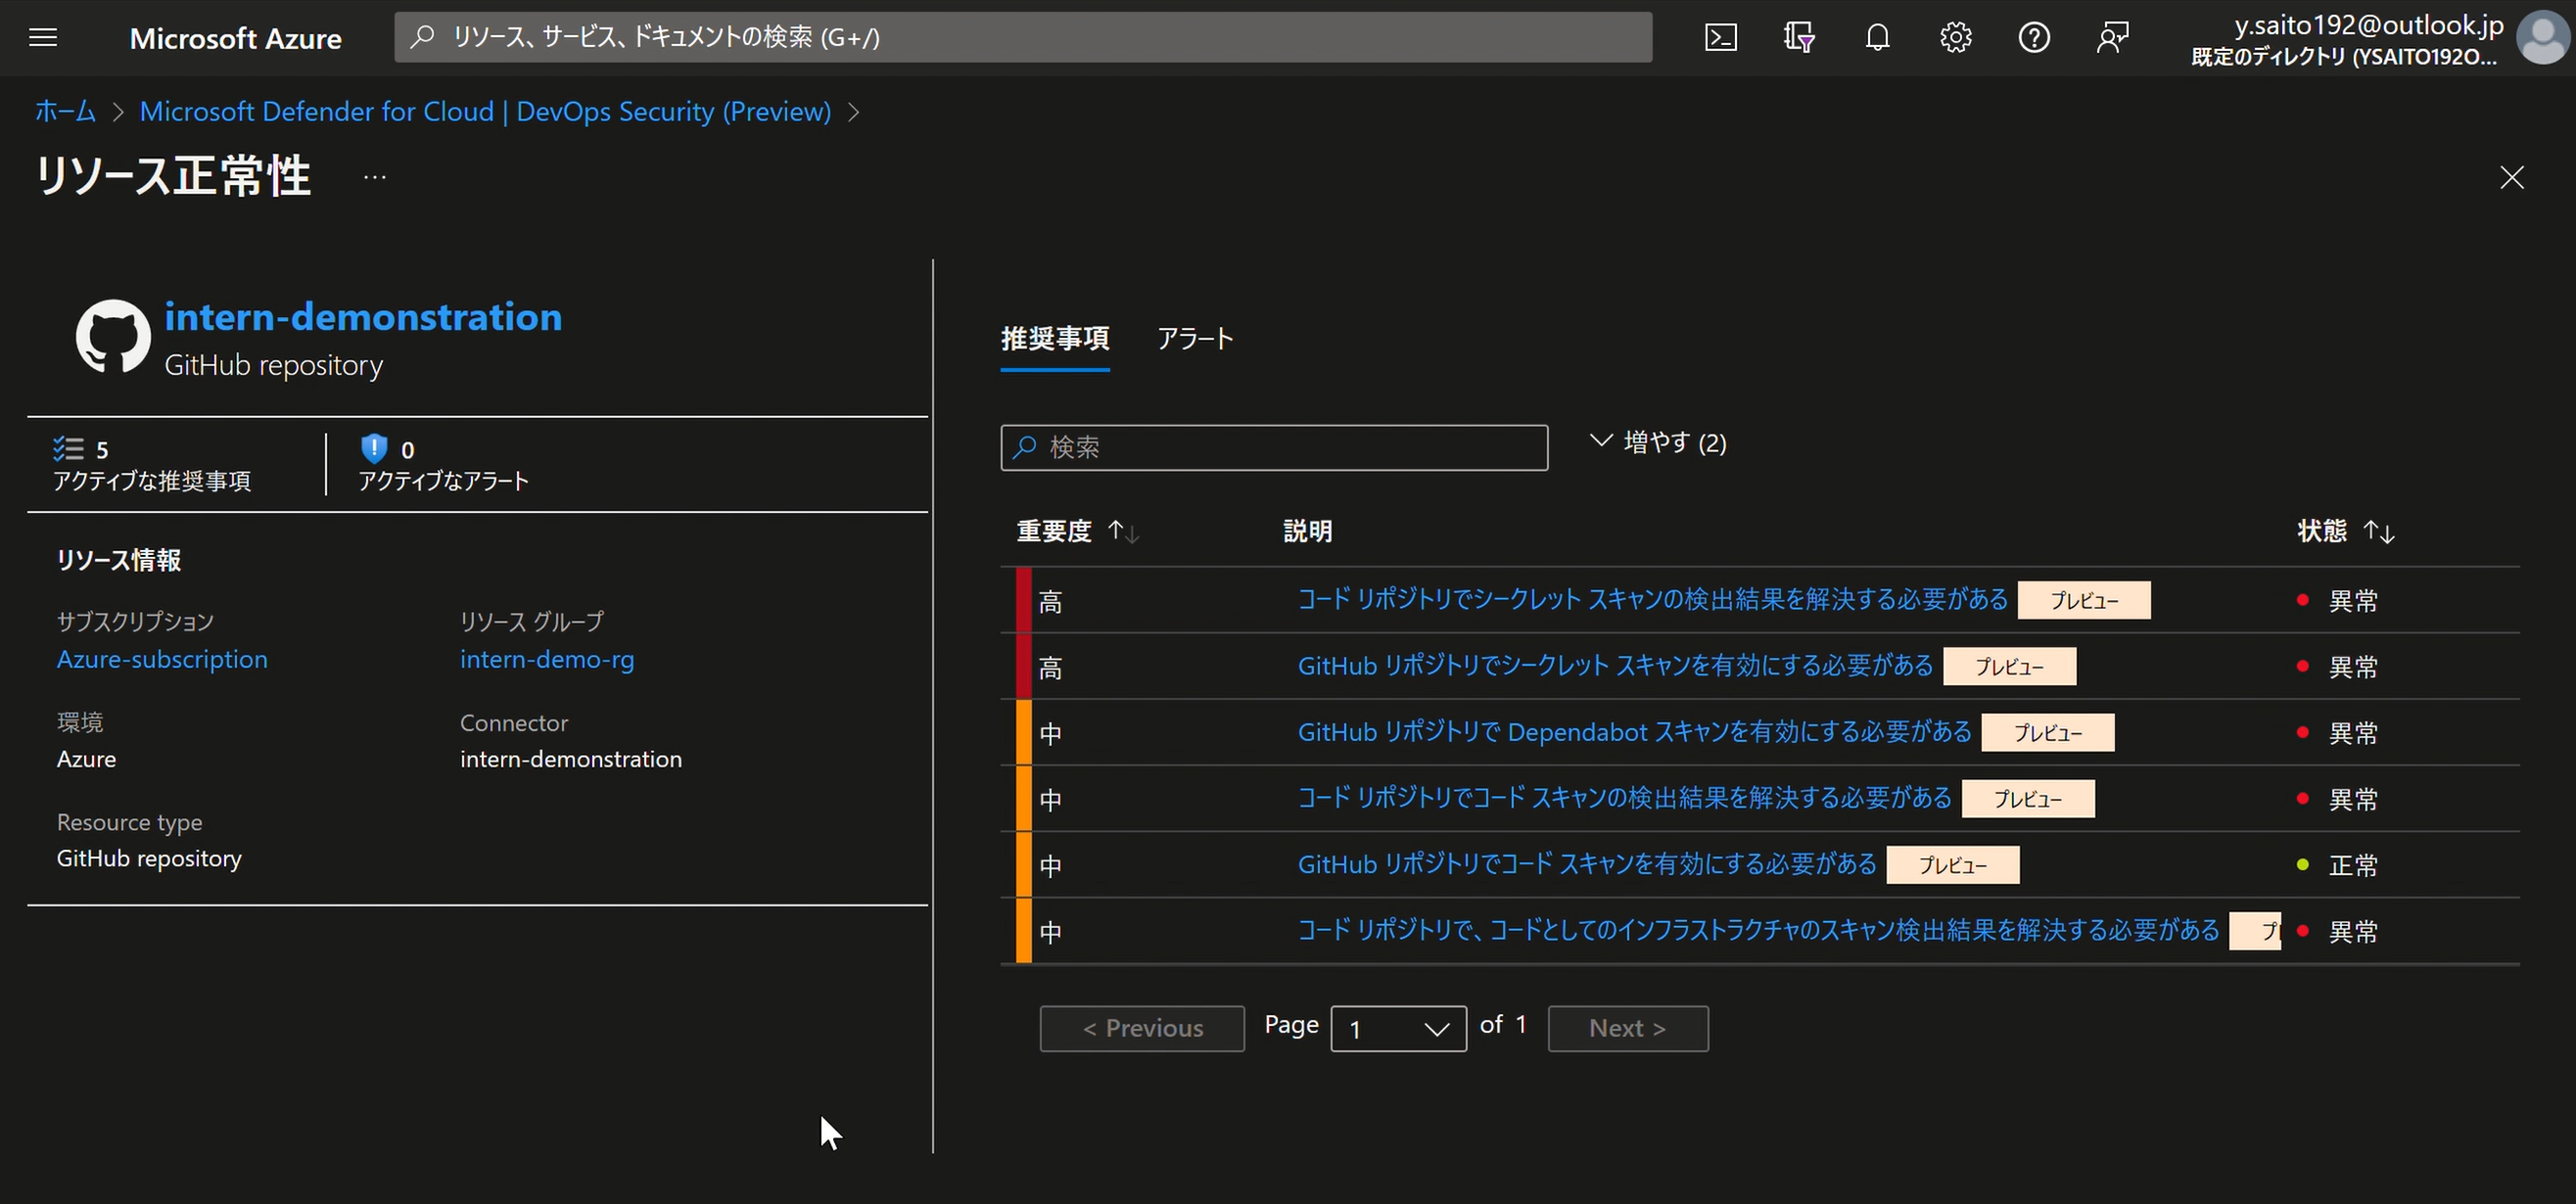Click the GitHub repository logo icon
Image resolution: width=2576 pixels, height=1204 pixels.
[112, 336]
